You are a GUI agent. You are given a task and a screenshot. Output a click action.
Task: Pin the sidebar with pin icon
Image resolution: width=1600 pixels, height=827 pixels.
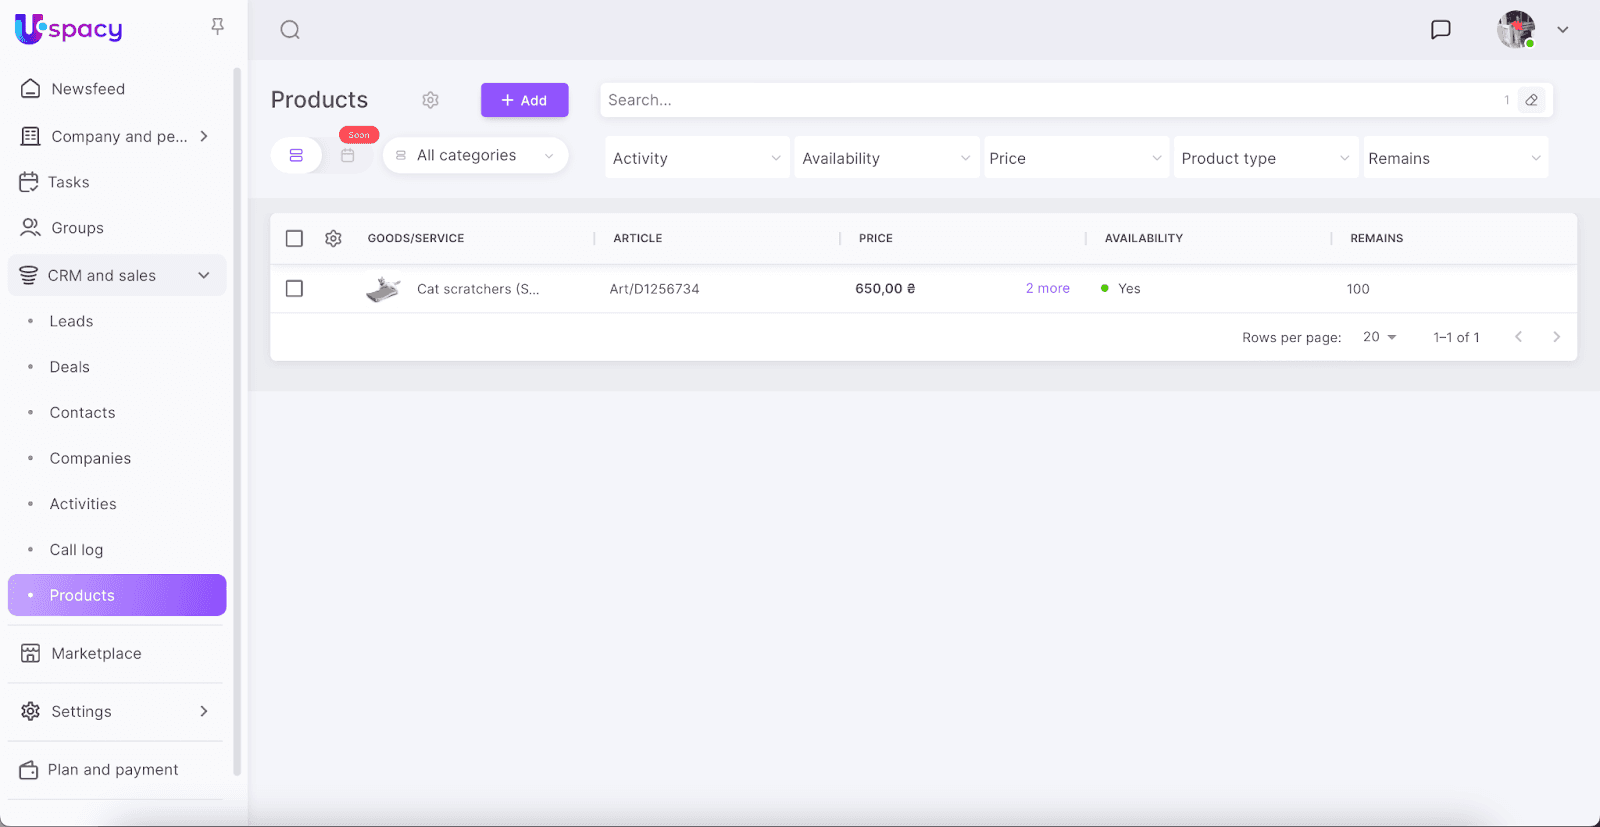(217, 27)
